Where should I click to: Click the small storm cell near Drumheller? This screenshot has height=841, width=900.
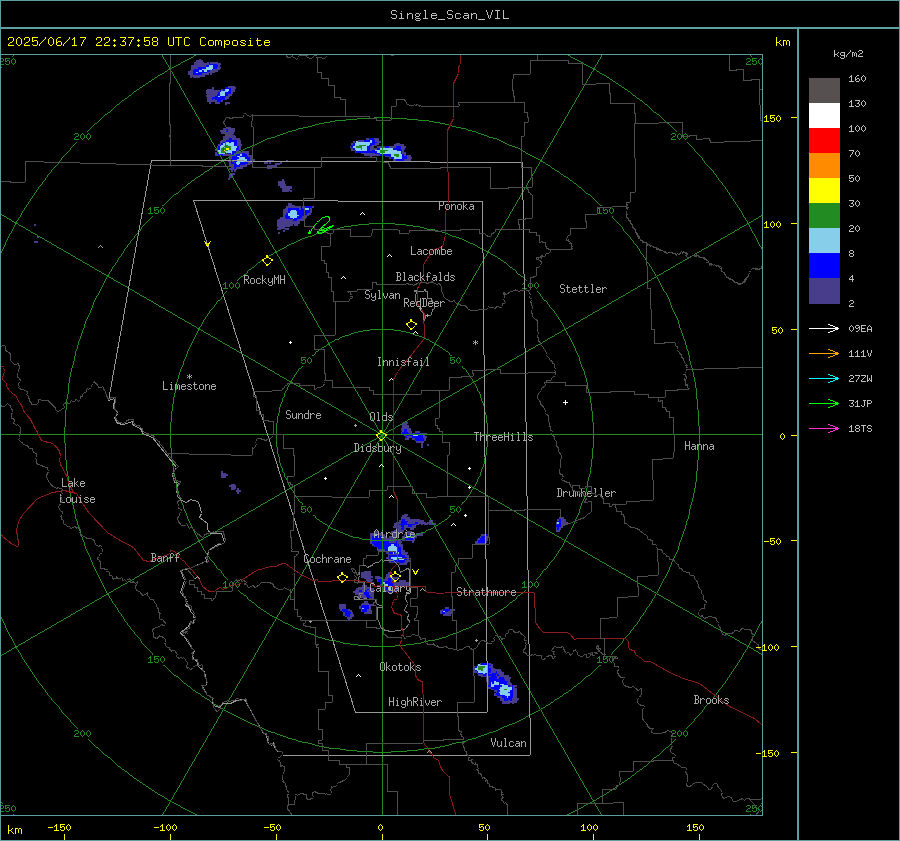click(x=561, y=524)
